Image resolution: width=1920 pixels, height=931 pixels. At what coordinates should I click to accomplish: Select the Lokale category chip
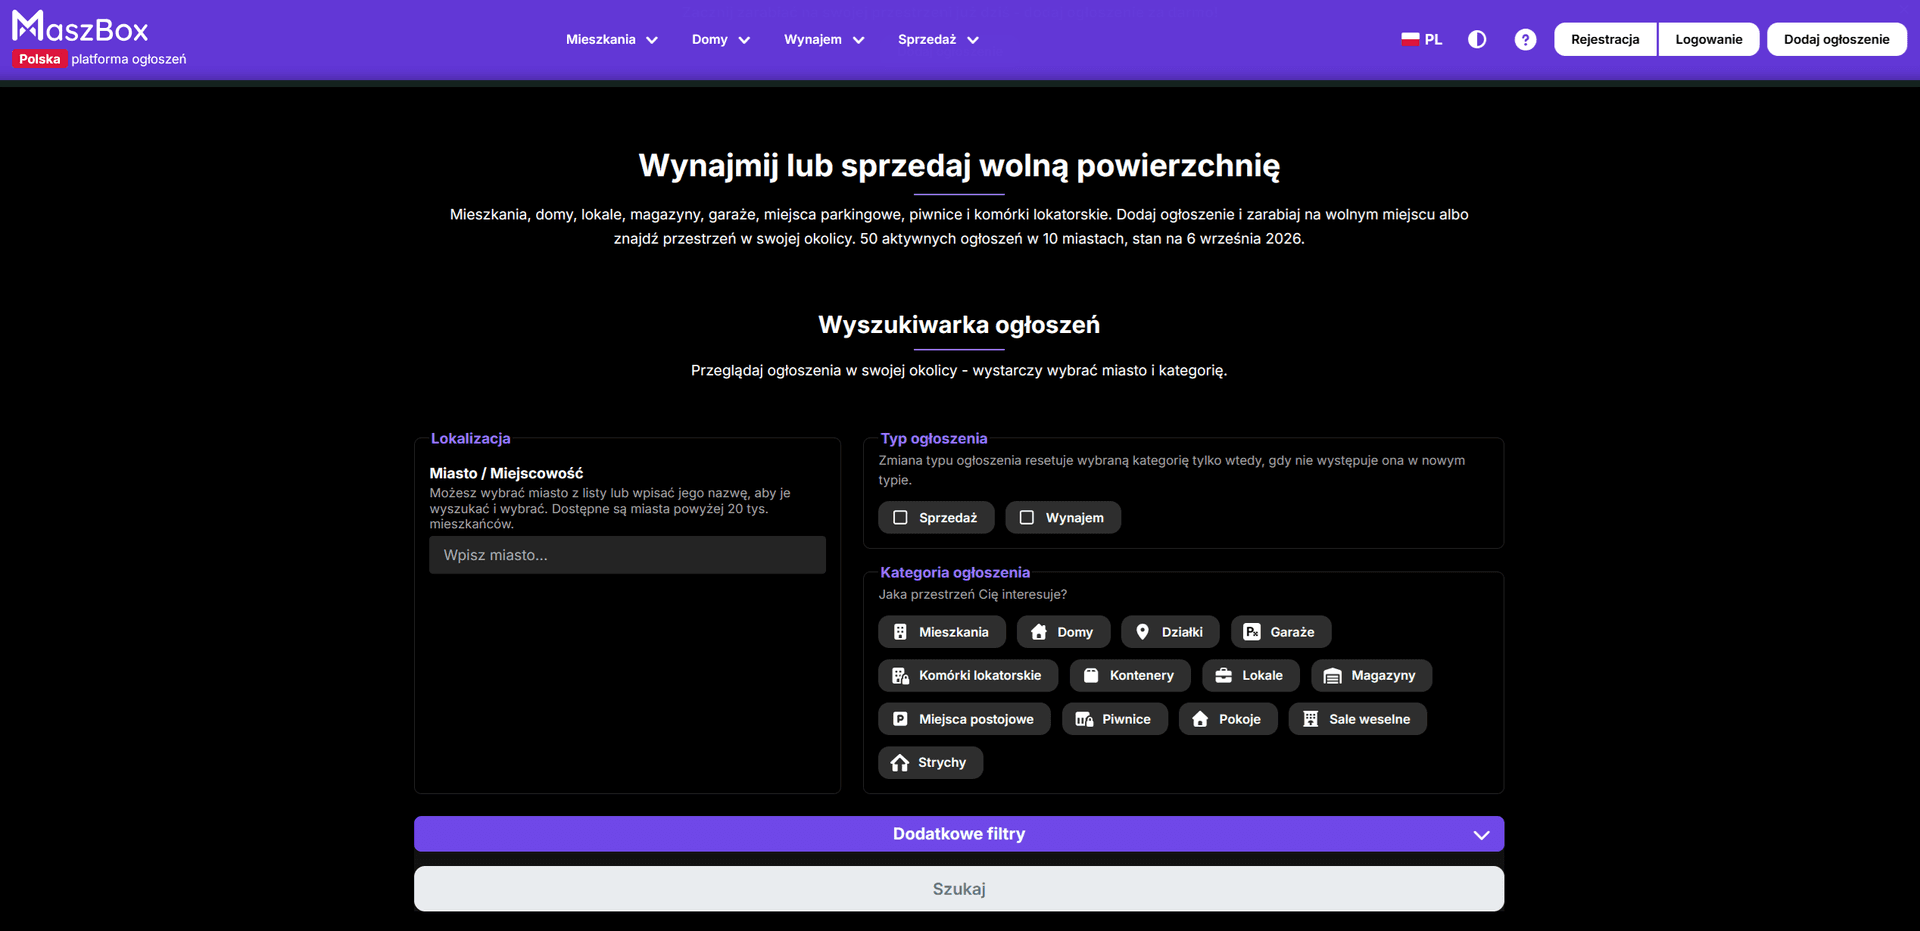tap(1250, 676)
